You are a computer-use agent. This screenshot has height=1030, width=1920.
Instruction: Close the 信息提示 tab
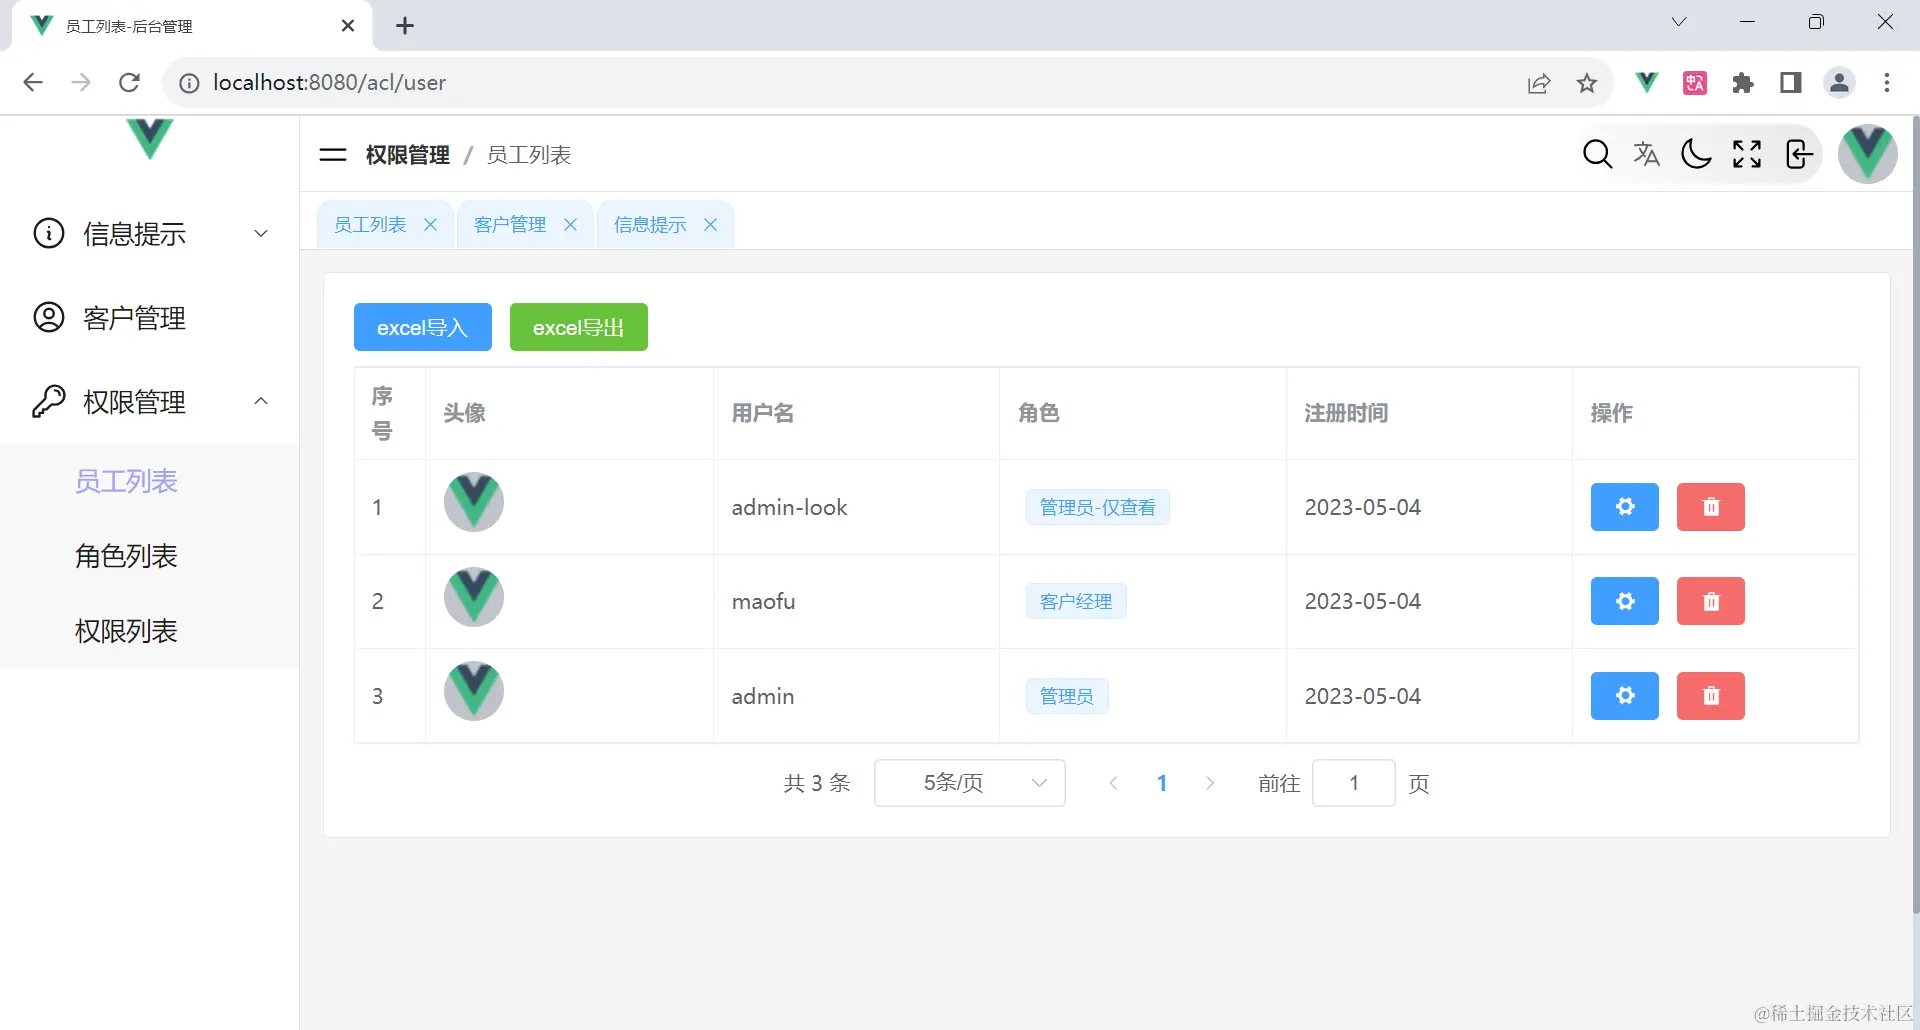[710, 225]
